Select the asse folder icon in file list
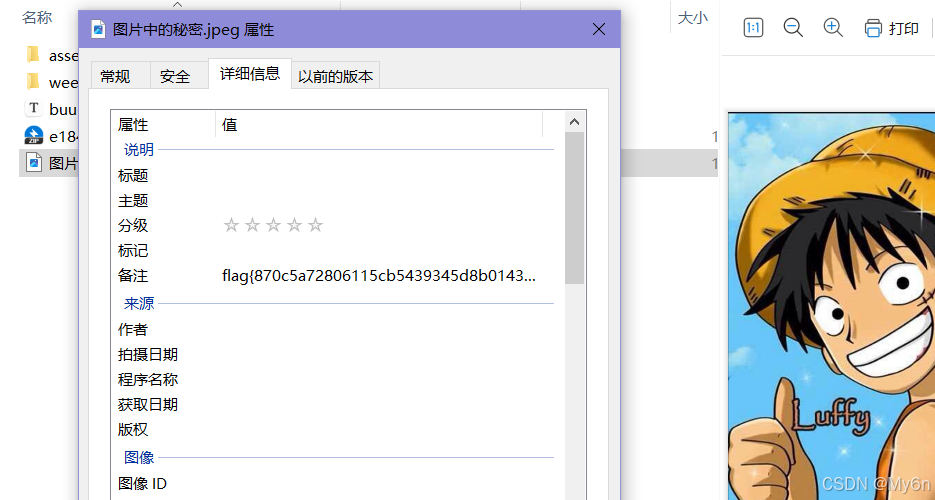 [33, 55]
